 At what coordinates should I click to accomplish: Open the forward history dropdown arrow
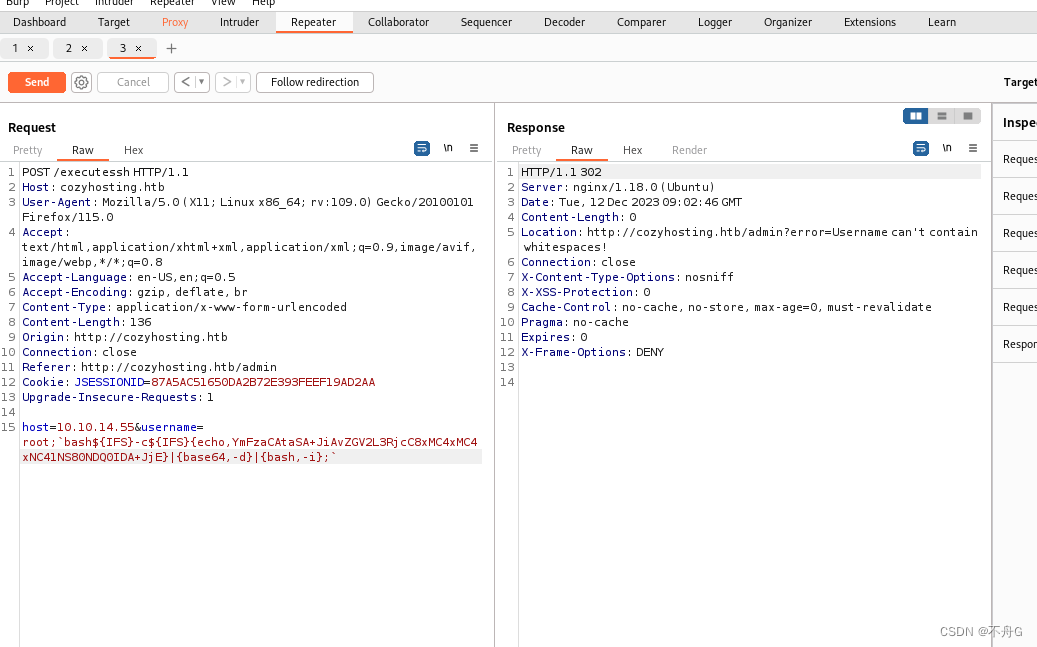click(243, 82)
